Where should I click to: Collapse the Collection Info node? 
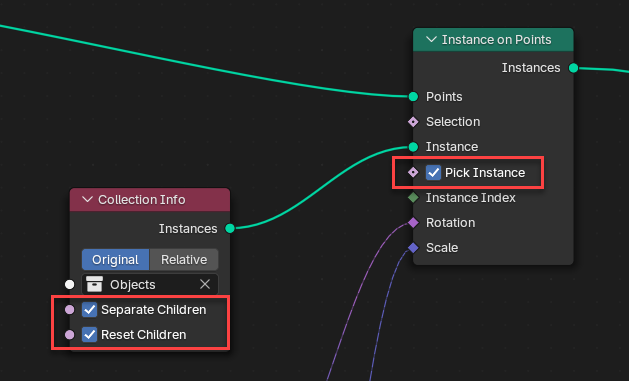tap(87, 199)
